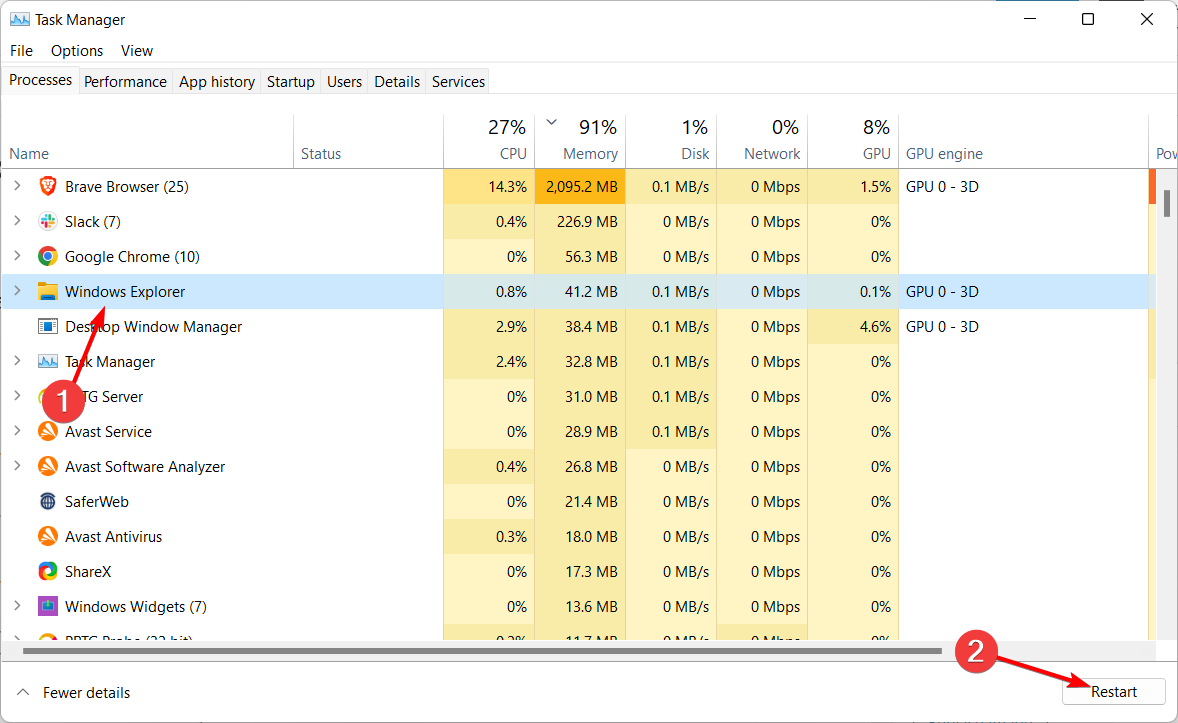Screen dimensions: 1178x723
Task: Sort by GPU engine column header
Action: coord(1023,141)
